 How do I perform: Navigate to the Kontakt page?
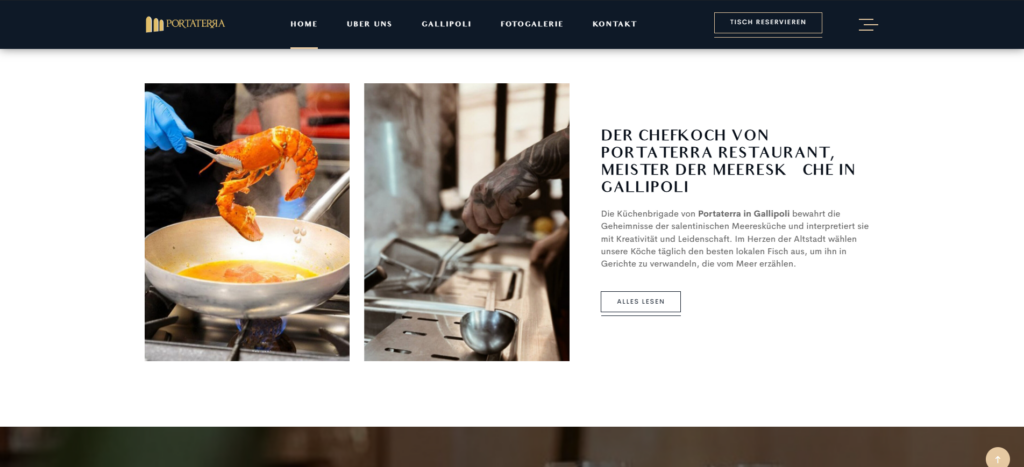tap(615, 24)
